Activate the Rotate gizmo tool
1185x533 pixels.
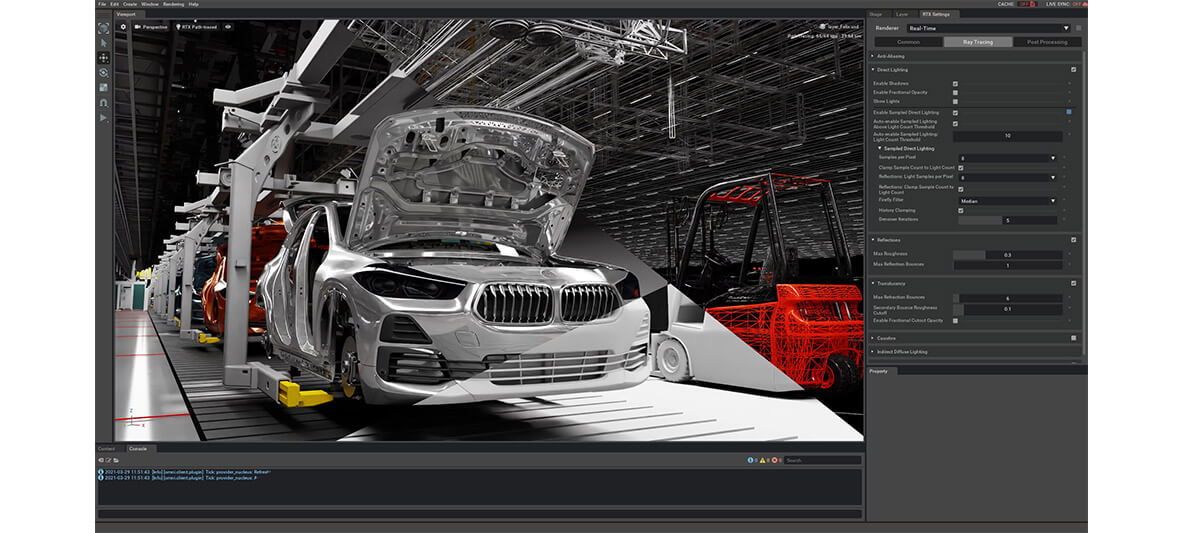(x=104, y=73)
